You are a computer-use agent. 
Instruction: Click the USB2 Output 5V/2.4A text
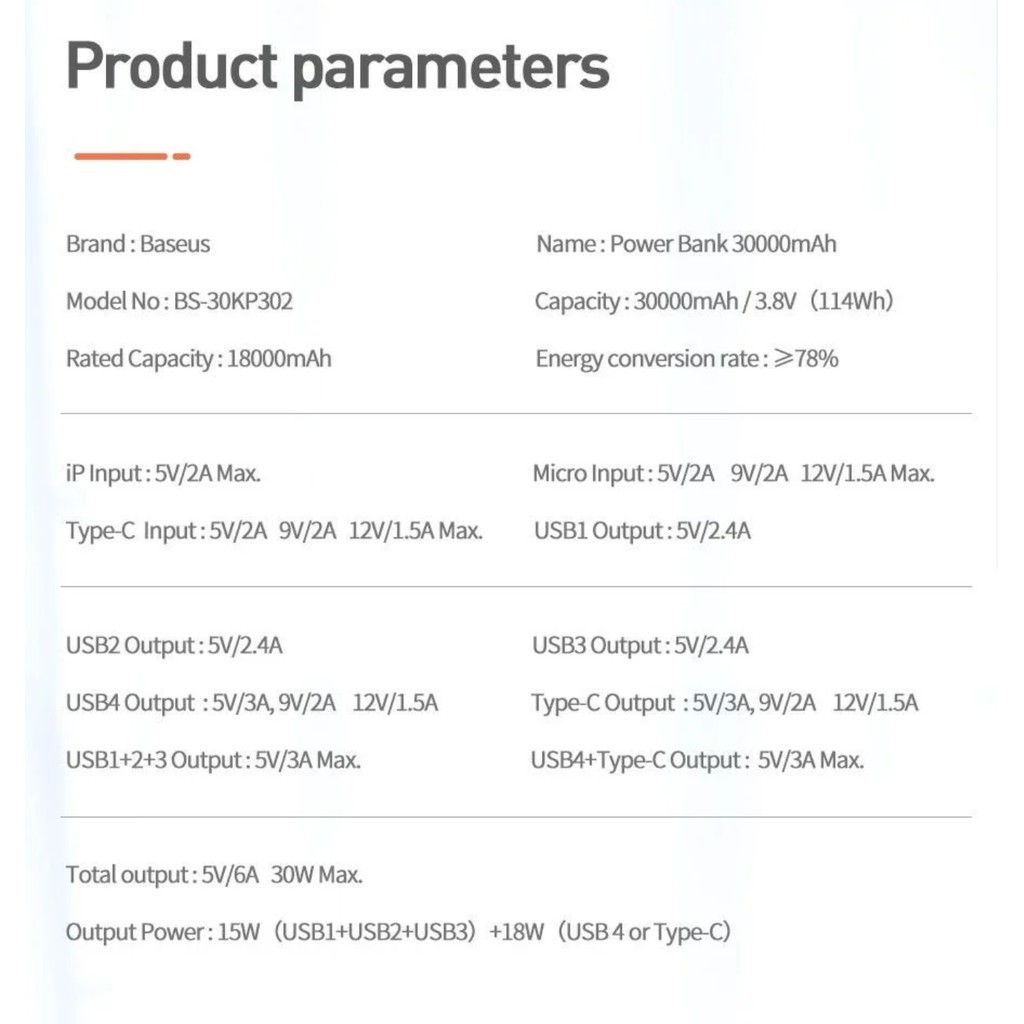[174, 646]
